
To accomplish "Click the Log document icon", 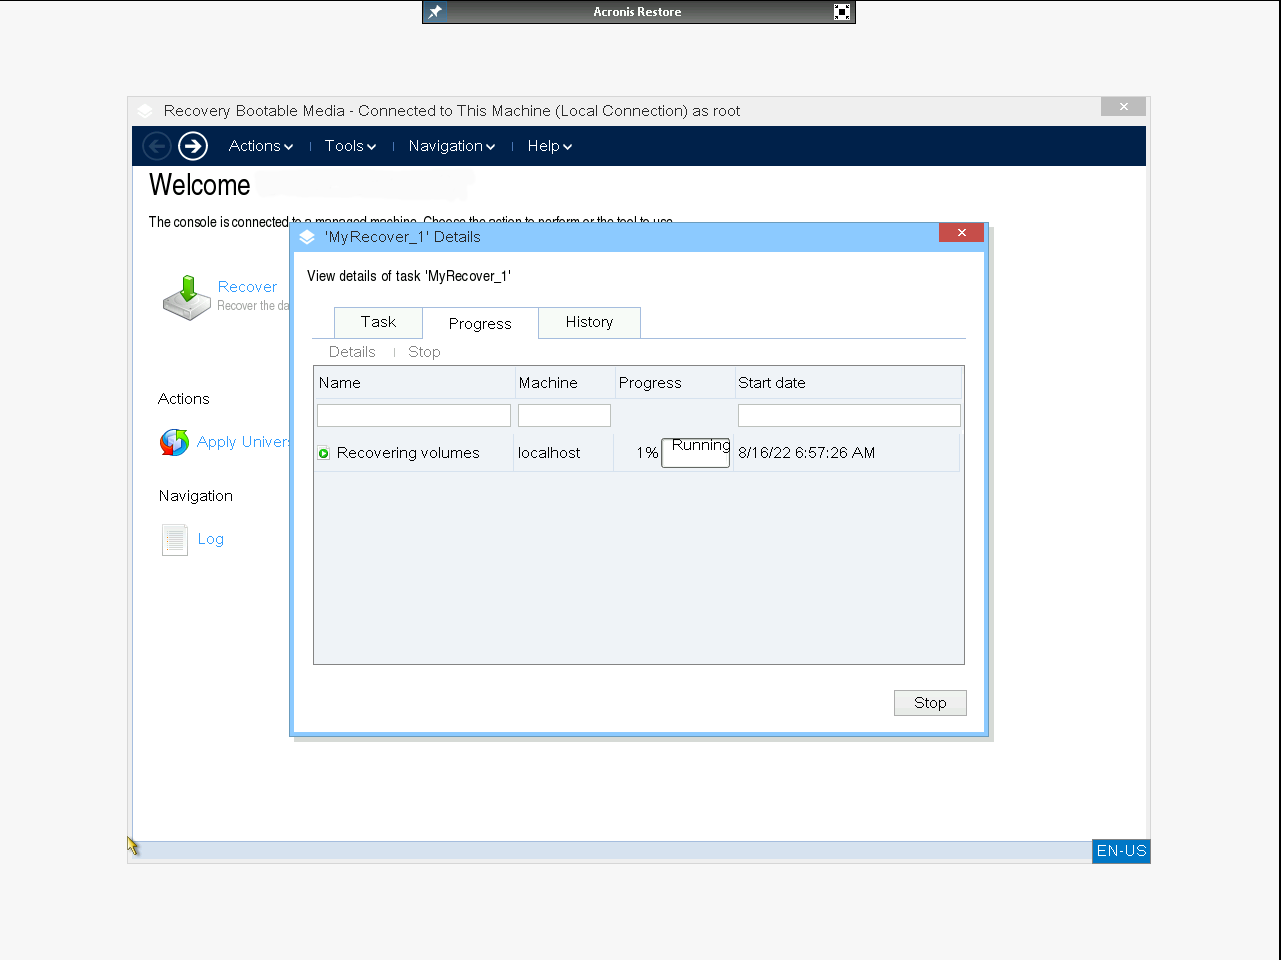I will [x=175, y=540].
